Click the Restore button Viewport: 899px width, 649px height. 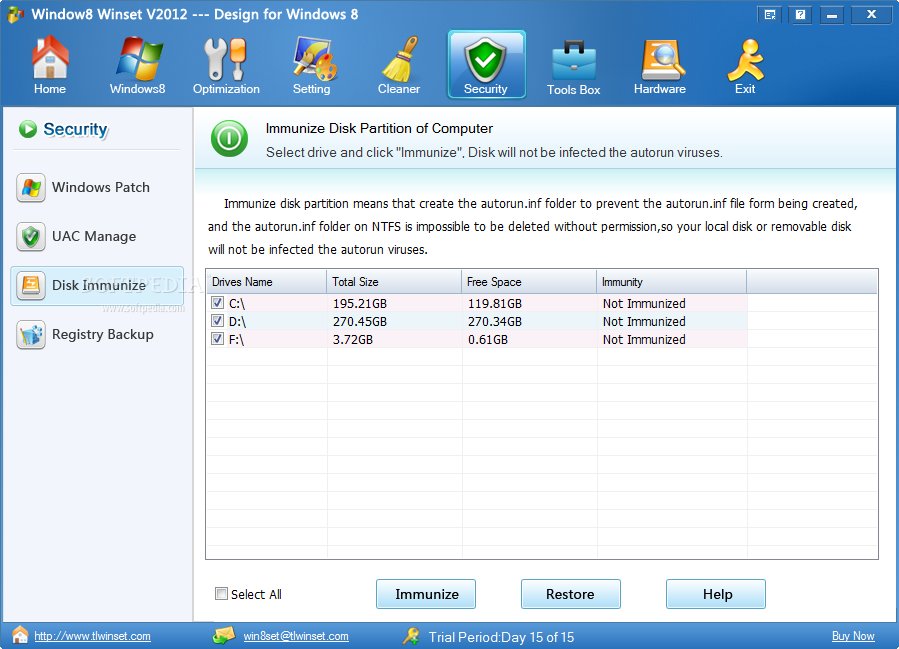(x=570, y=594)
